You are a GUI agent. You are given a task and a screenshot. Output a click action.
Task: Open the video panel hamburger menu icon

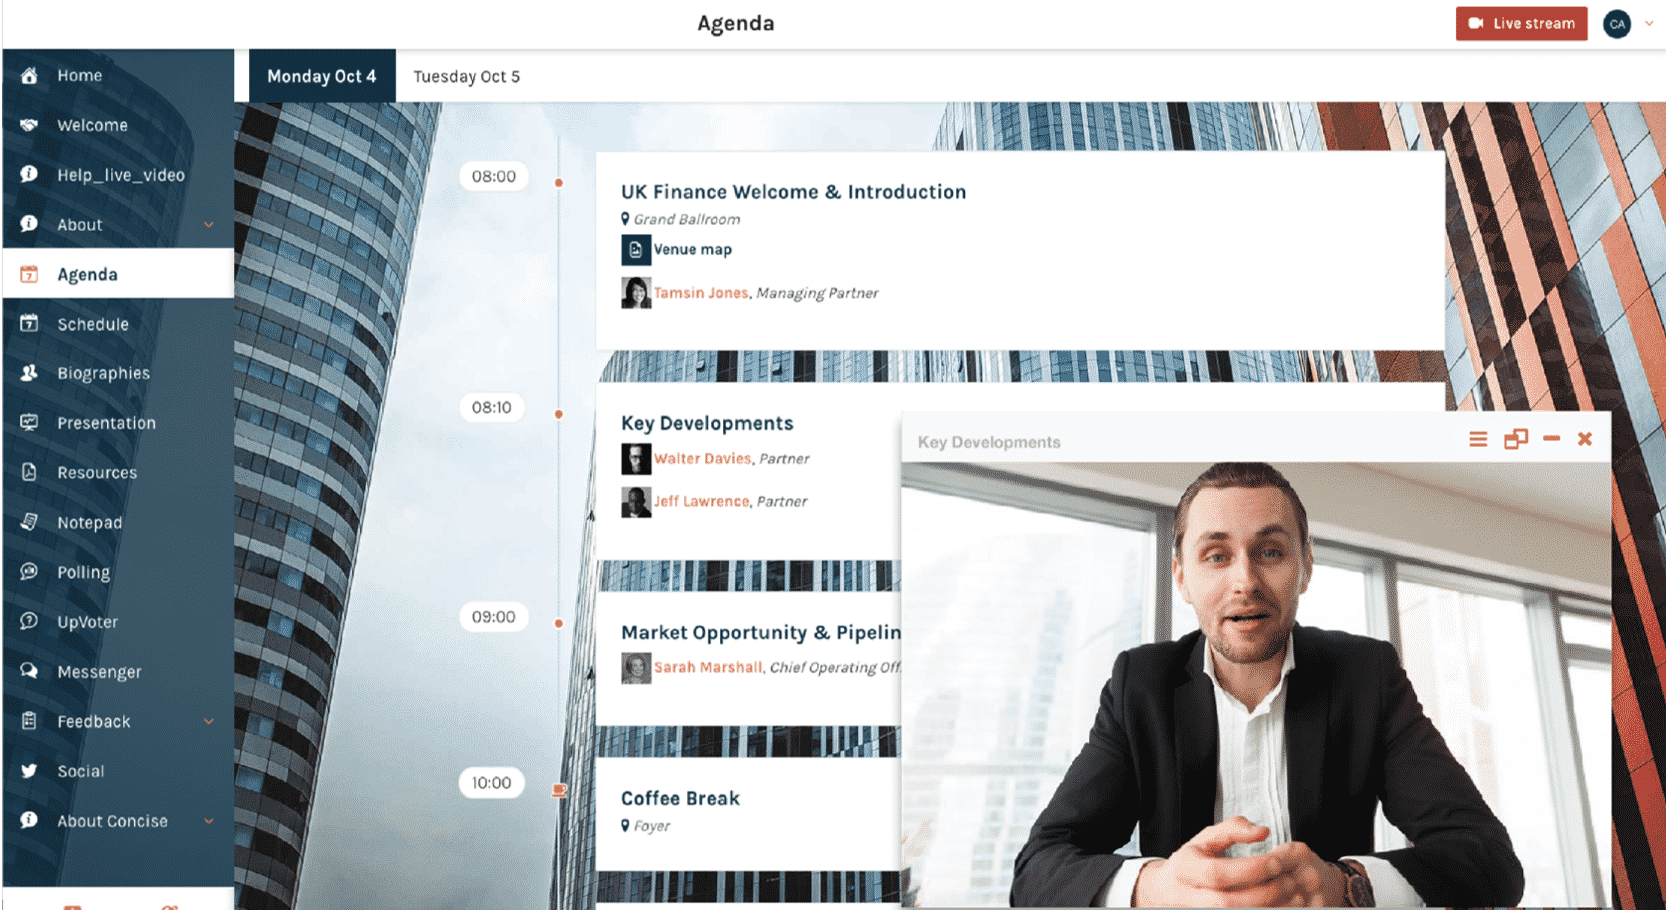(x=1478, y=439)
